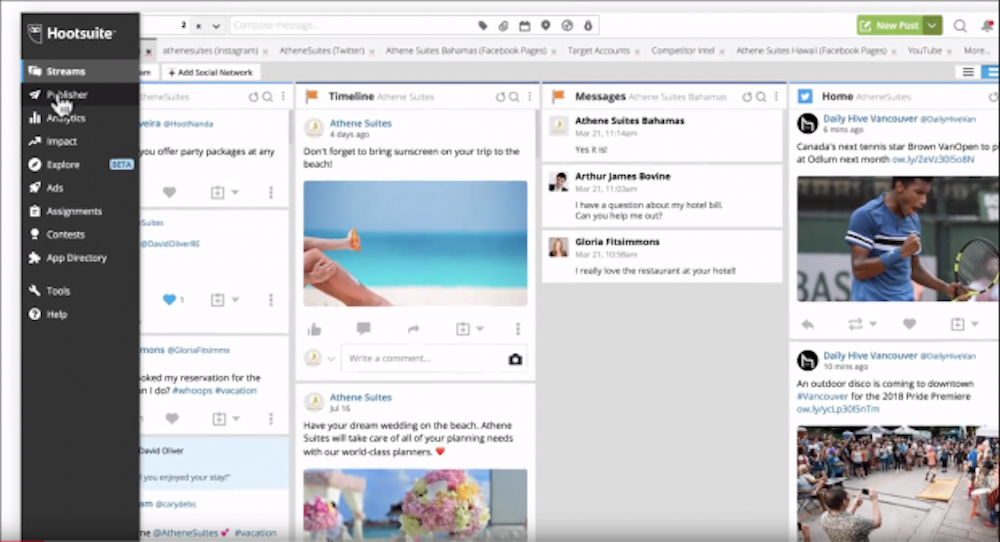The height and width of the screenshot is (542, 1000).
Task: Refresh the Timeline stream
Action: point(500,97)
